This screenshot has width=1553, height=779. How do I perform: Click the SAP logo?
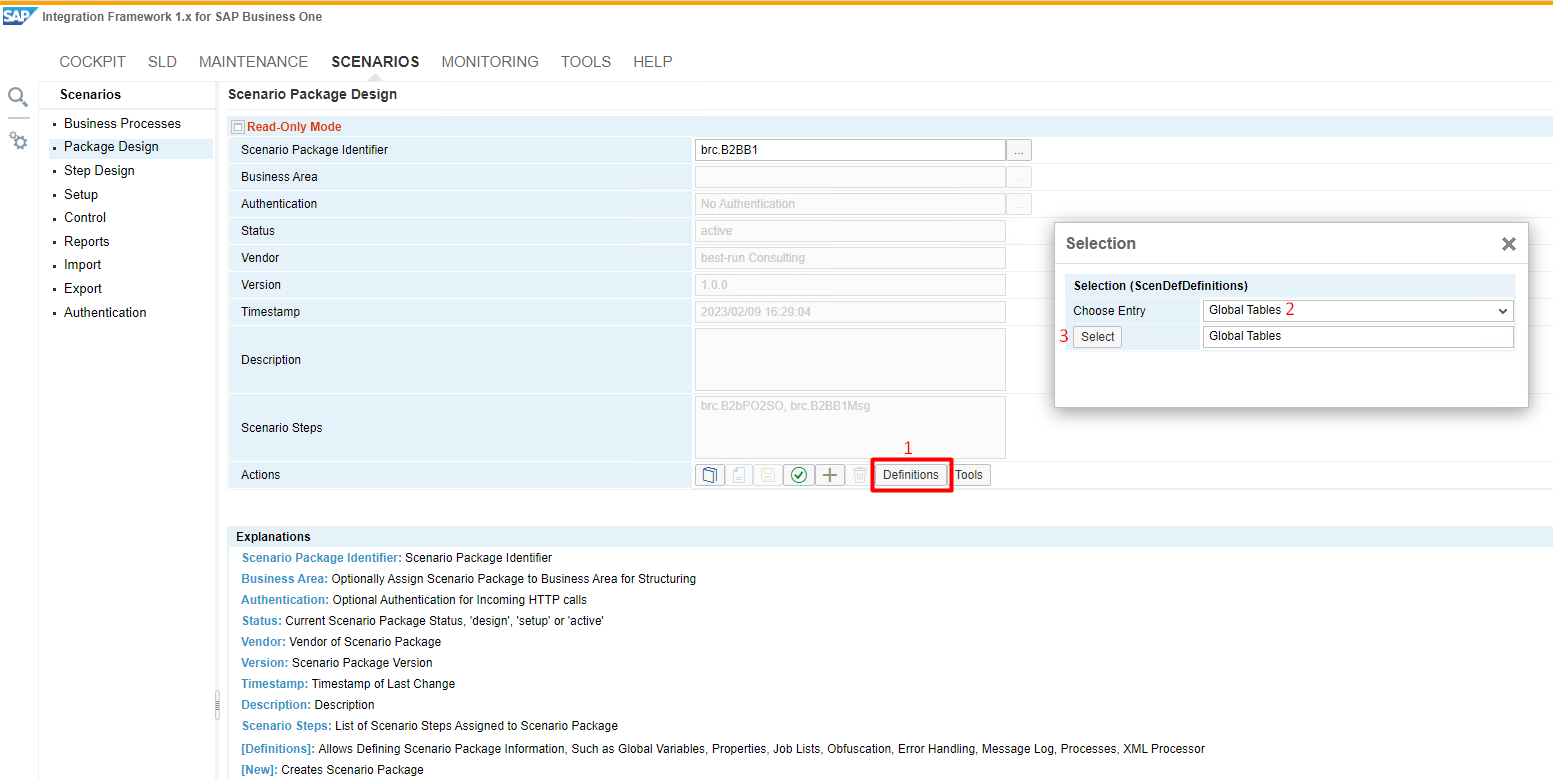pos(20,16)
